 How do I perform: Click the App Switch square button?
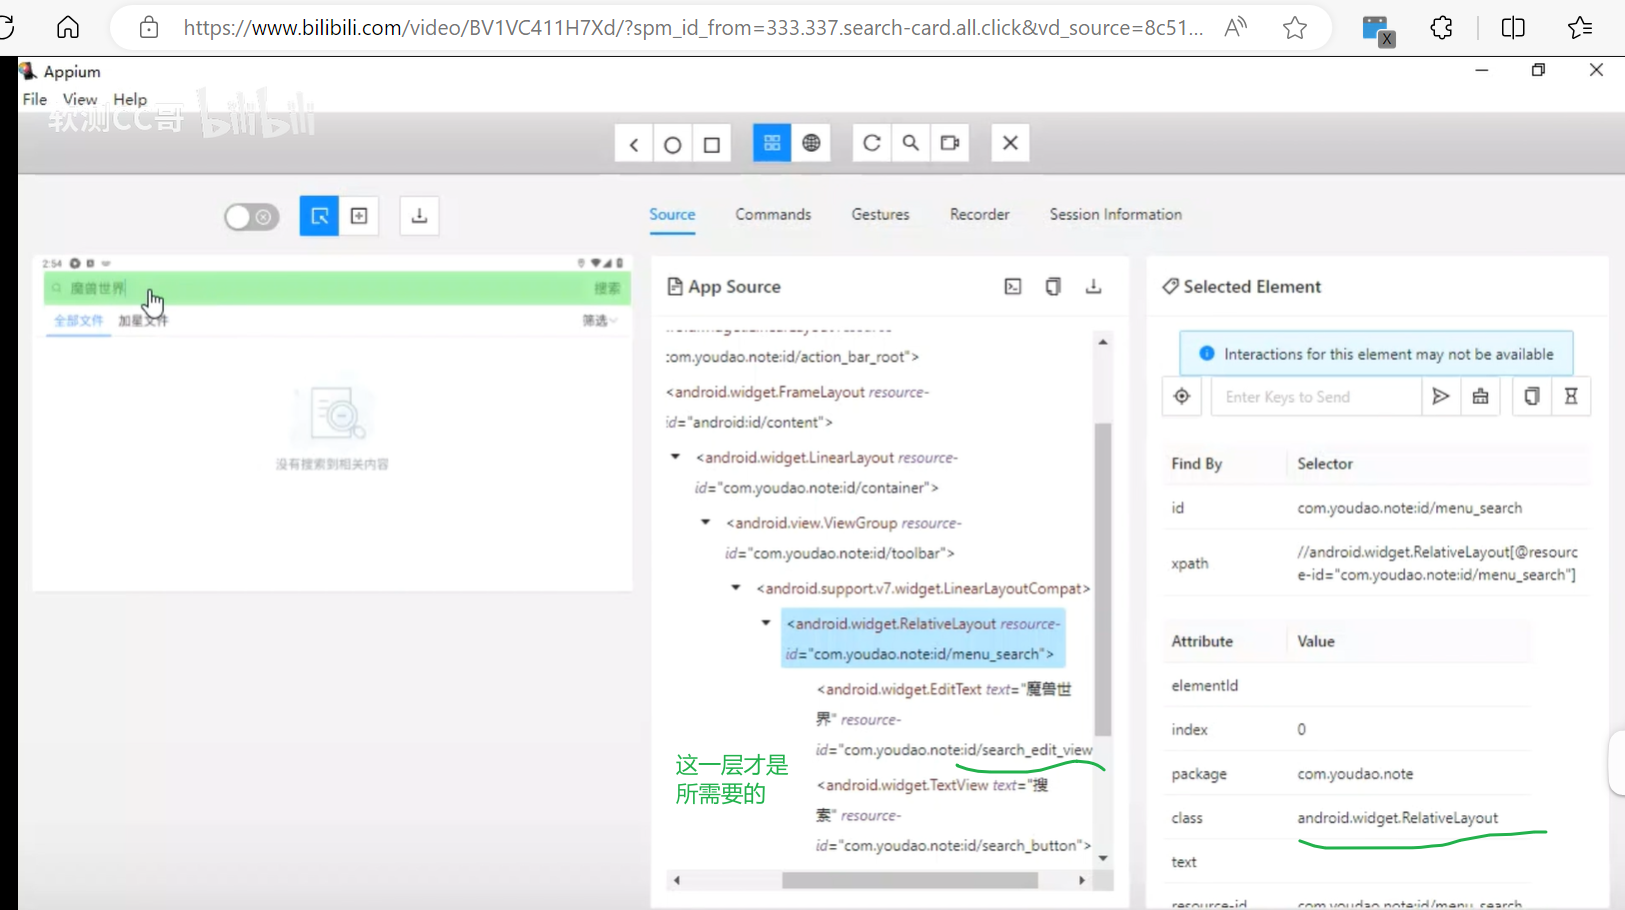[x=712, y=144]
